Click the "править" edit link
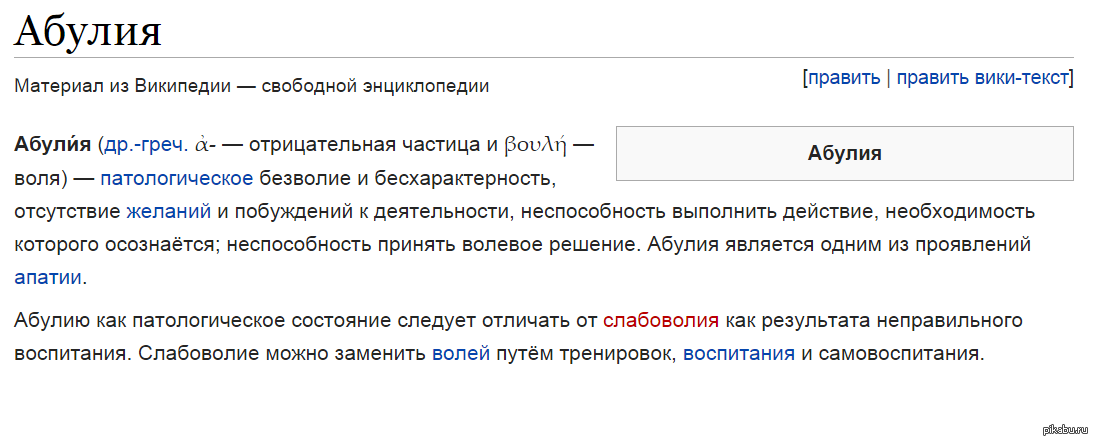Image resolution: width=1093 pixels, height=441 pixels. coord(844,77)
